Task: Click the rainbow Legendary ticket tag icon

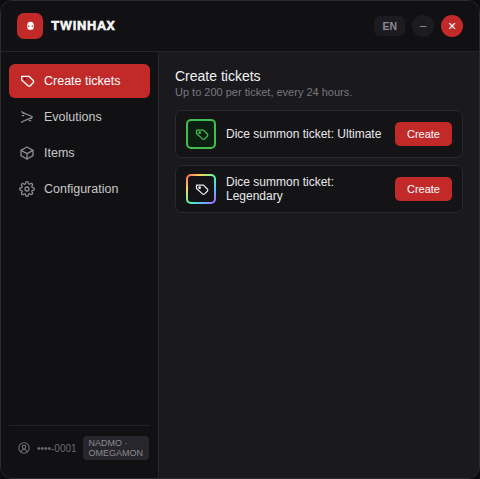Action: pos(201,189)
